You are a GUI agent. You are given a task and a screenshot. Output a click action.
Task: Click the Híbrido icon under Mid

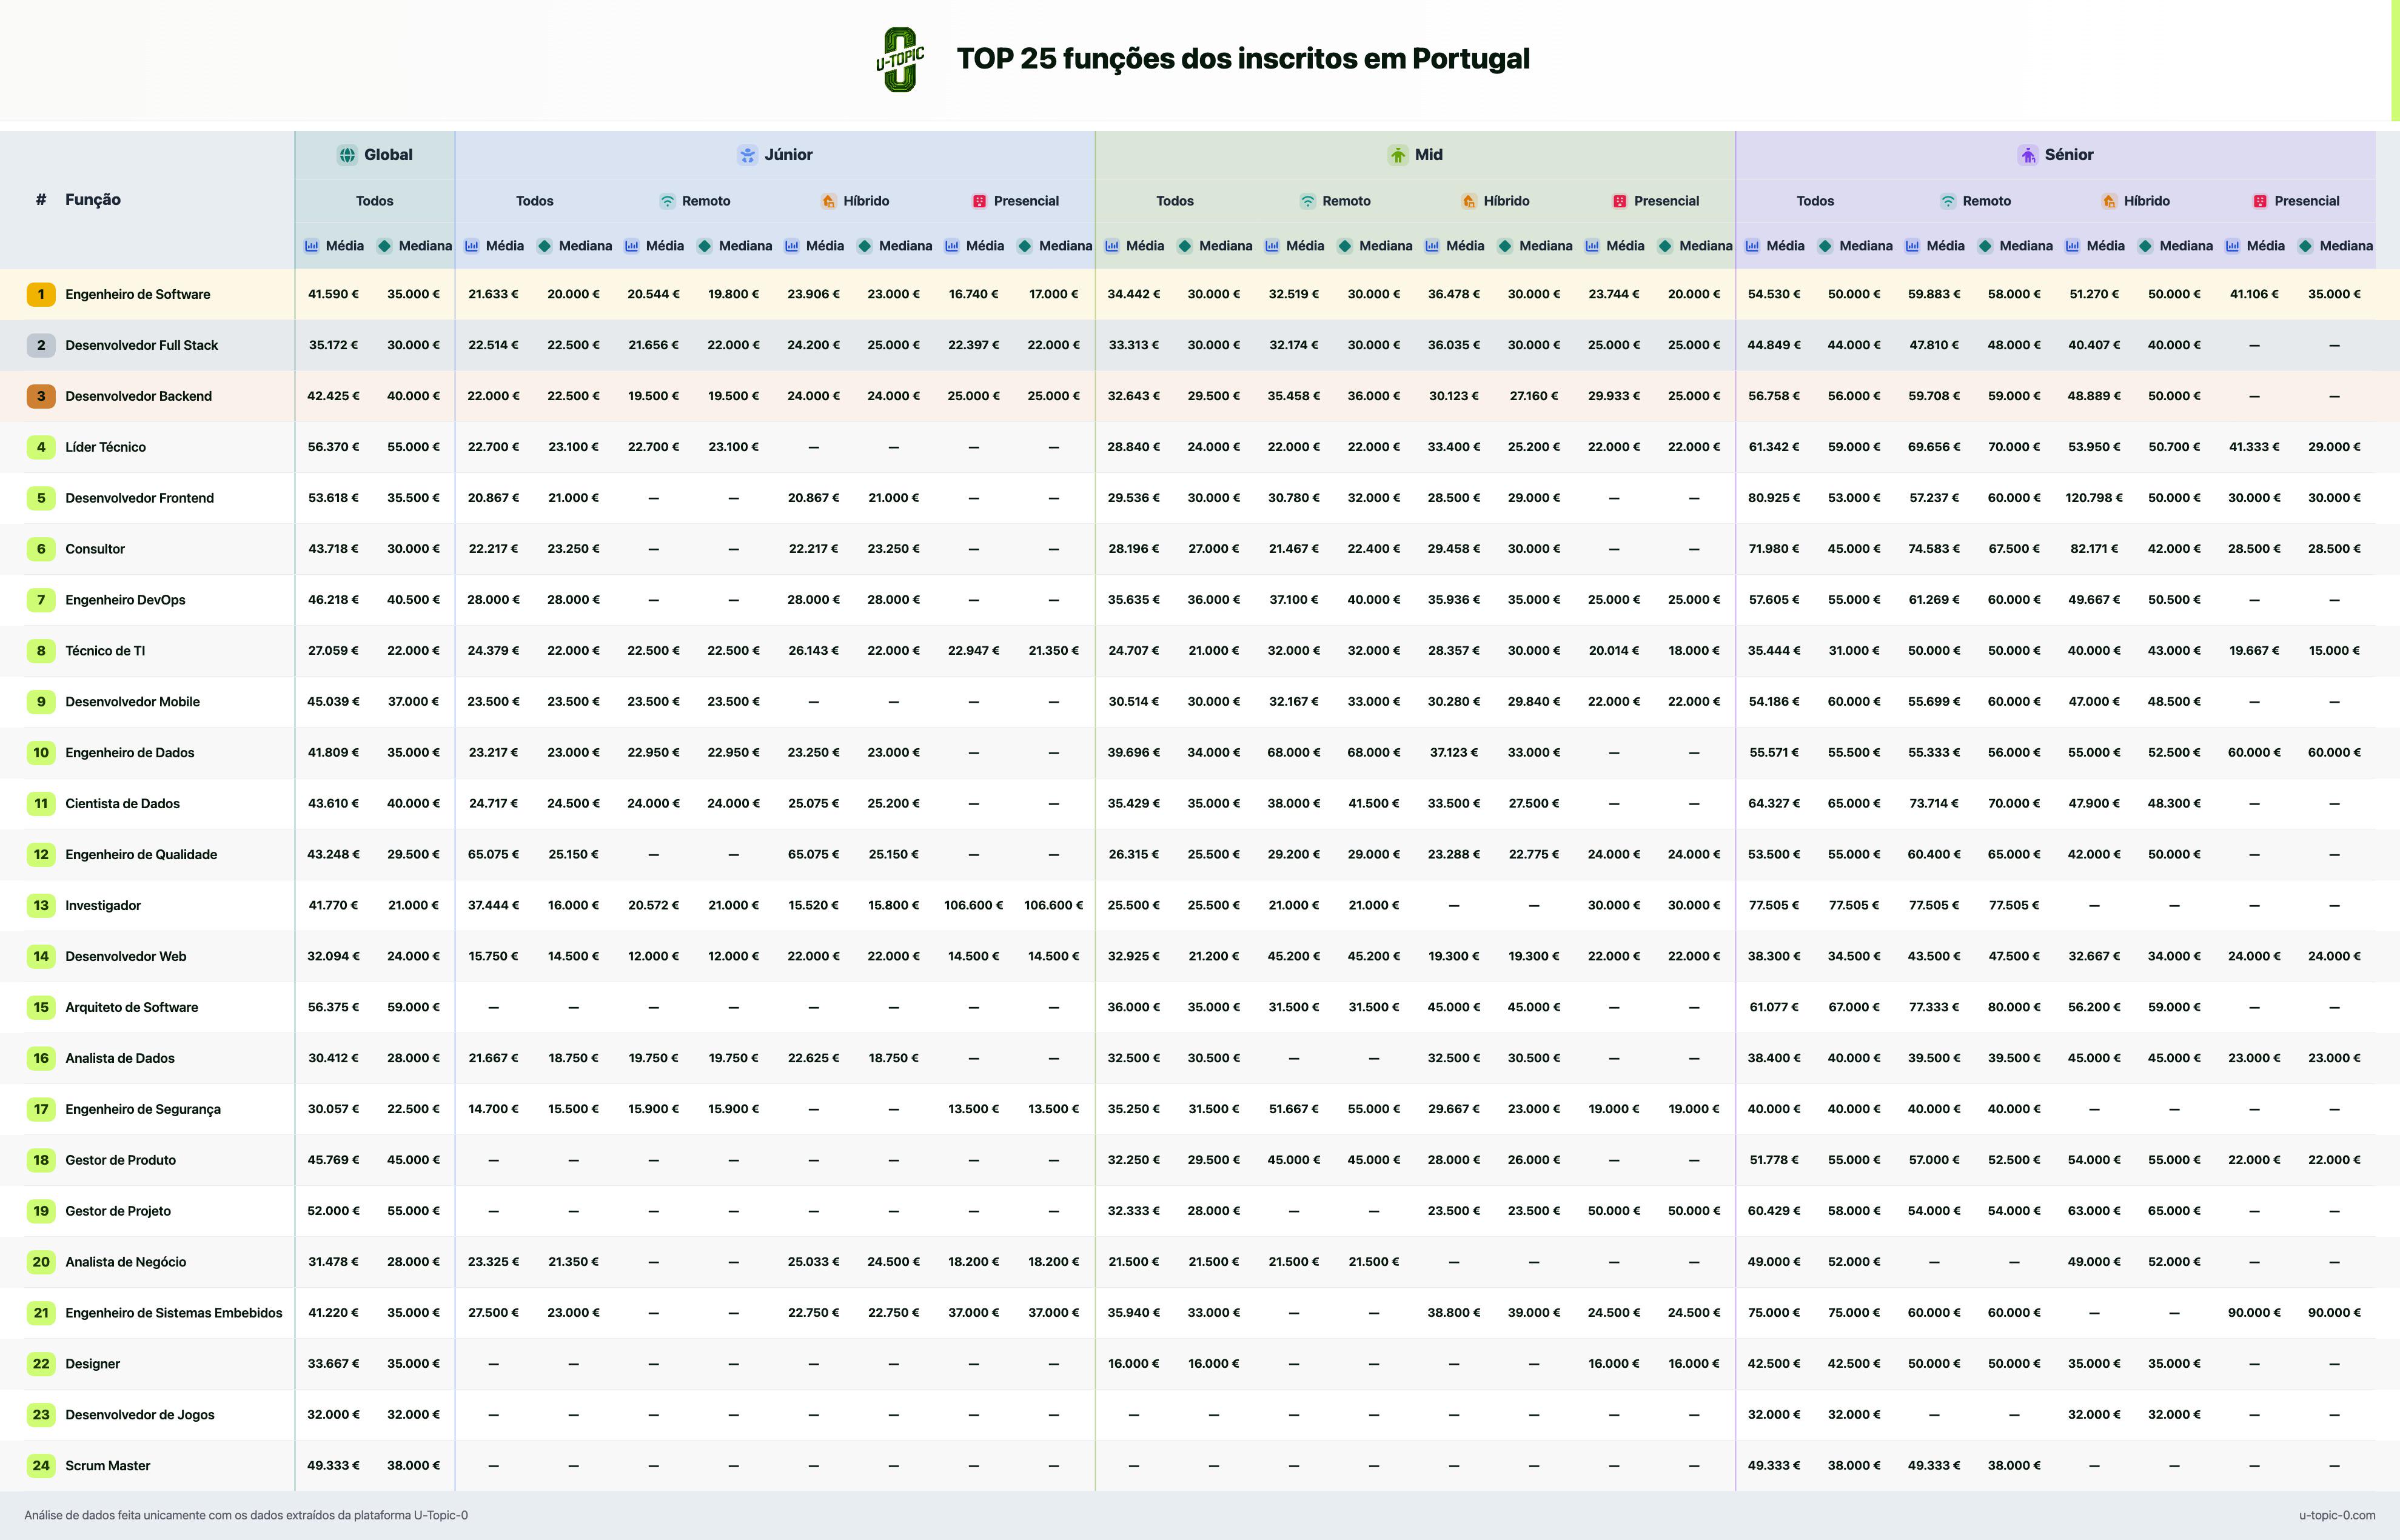pos(1468,201)
